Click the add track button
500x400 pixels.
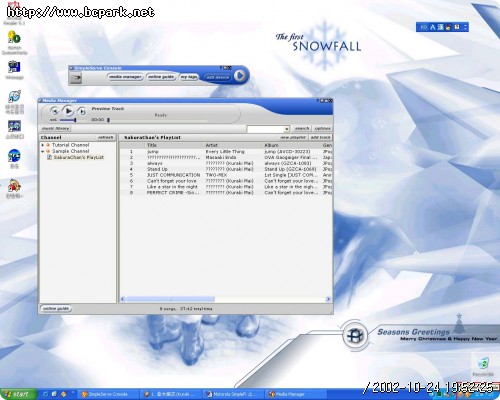[320, 137]
